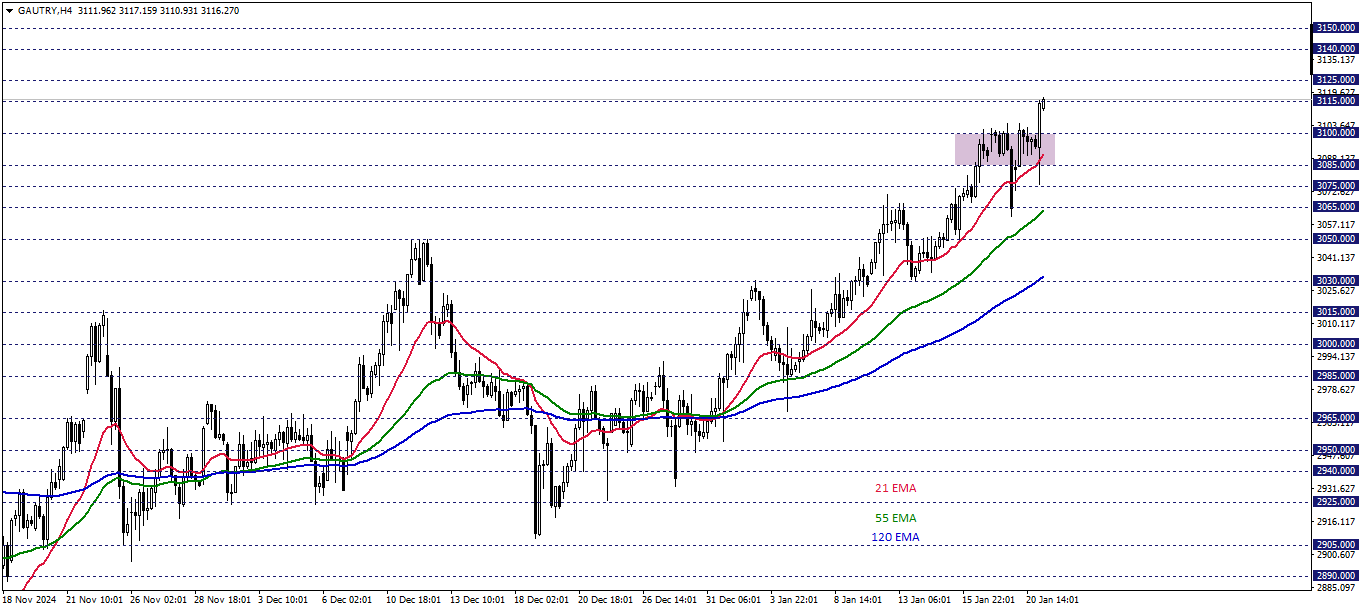Image resolution: width=1362 pixels, height=611 pixels.
Task: Click the 6 Dec 02:01 date label
Action: 347,600
